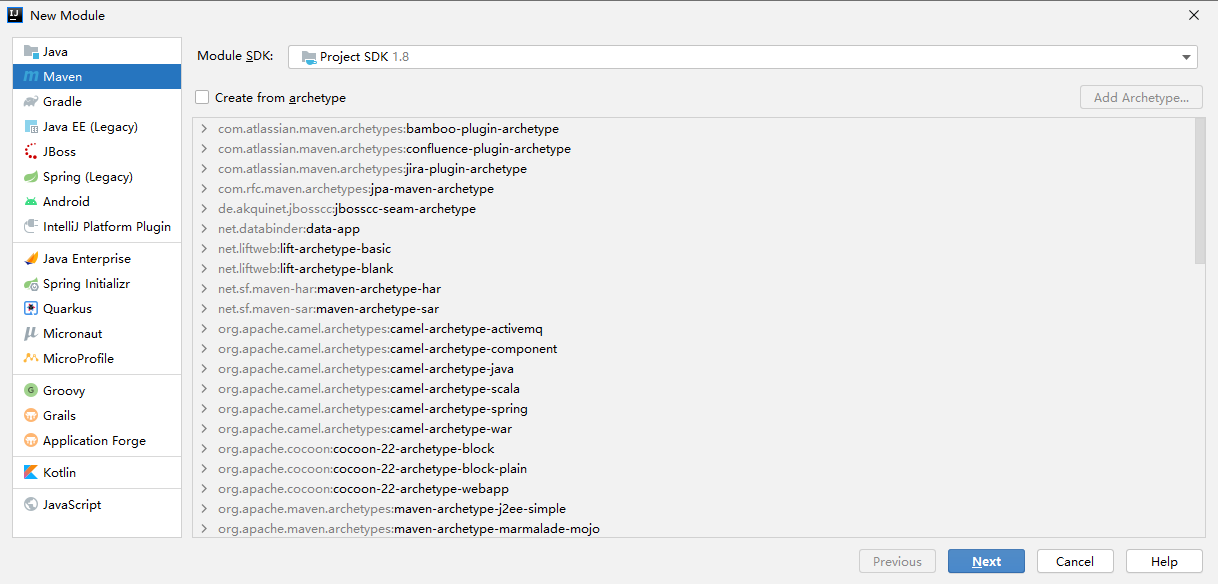Expand the confluence-plugin-archetype entry

[x=204, y=149]
